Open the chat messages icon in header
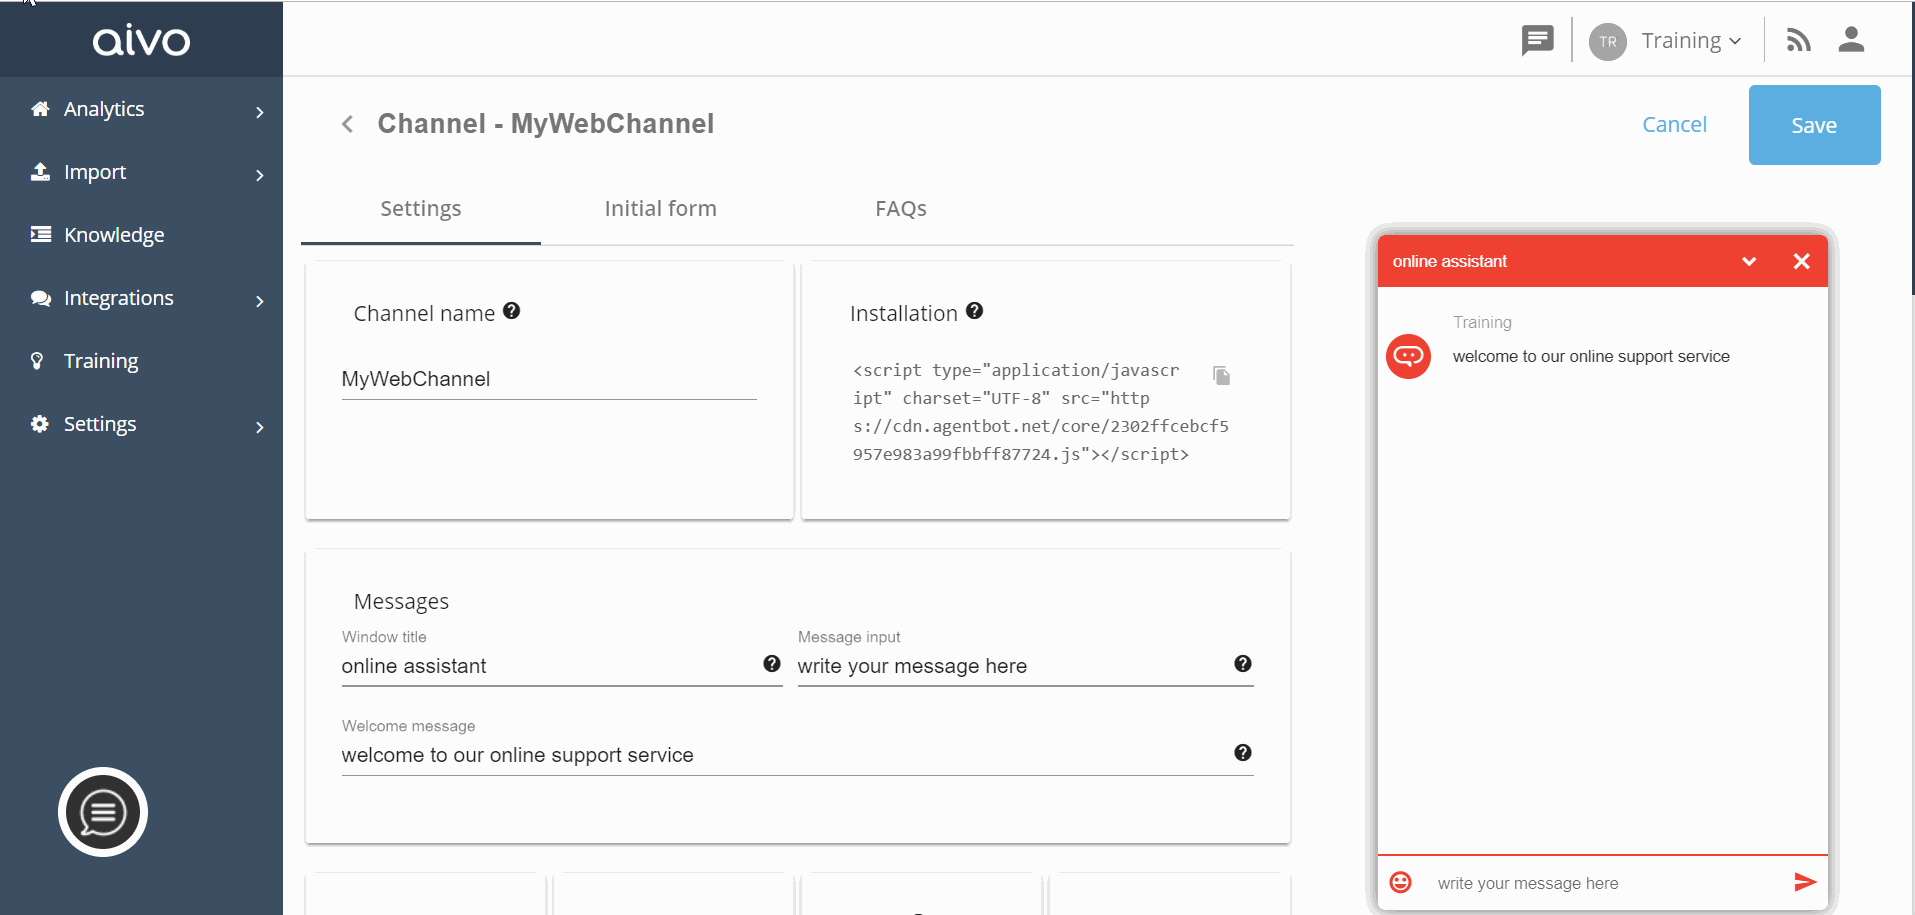The height and width of the screenshot is (915, 1915). pos(1537,41)
